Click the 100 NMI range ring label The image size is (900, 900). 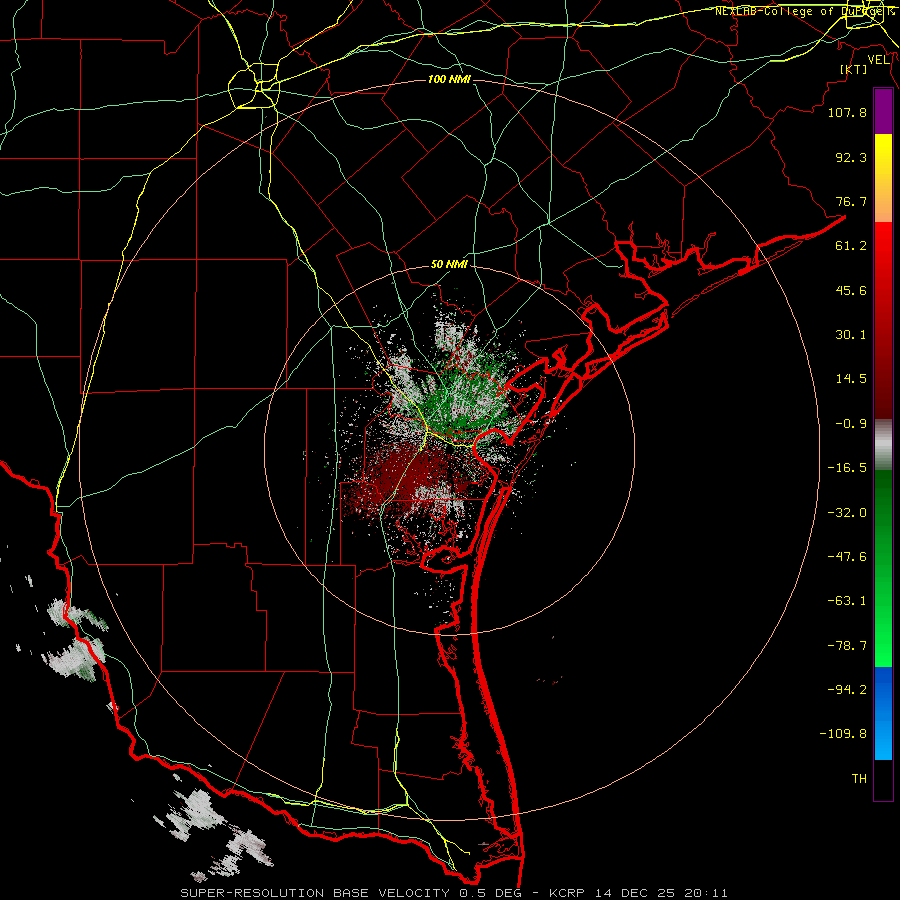pyautogui.click(x=449, y=79)
